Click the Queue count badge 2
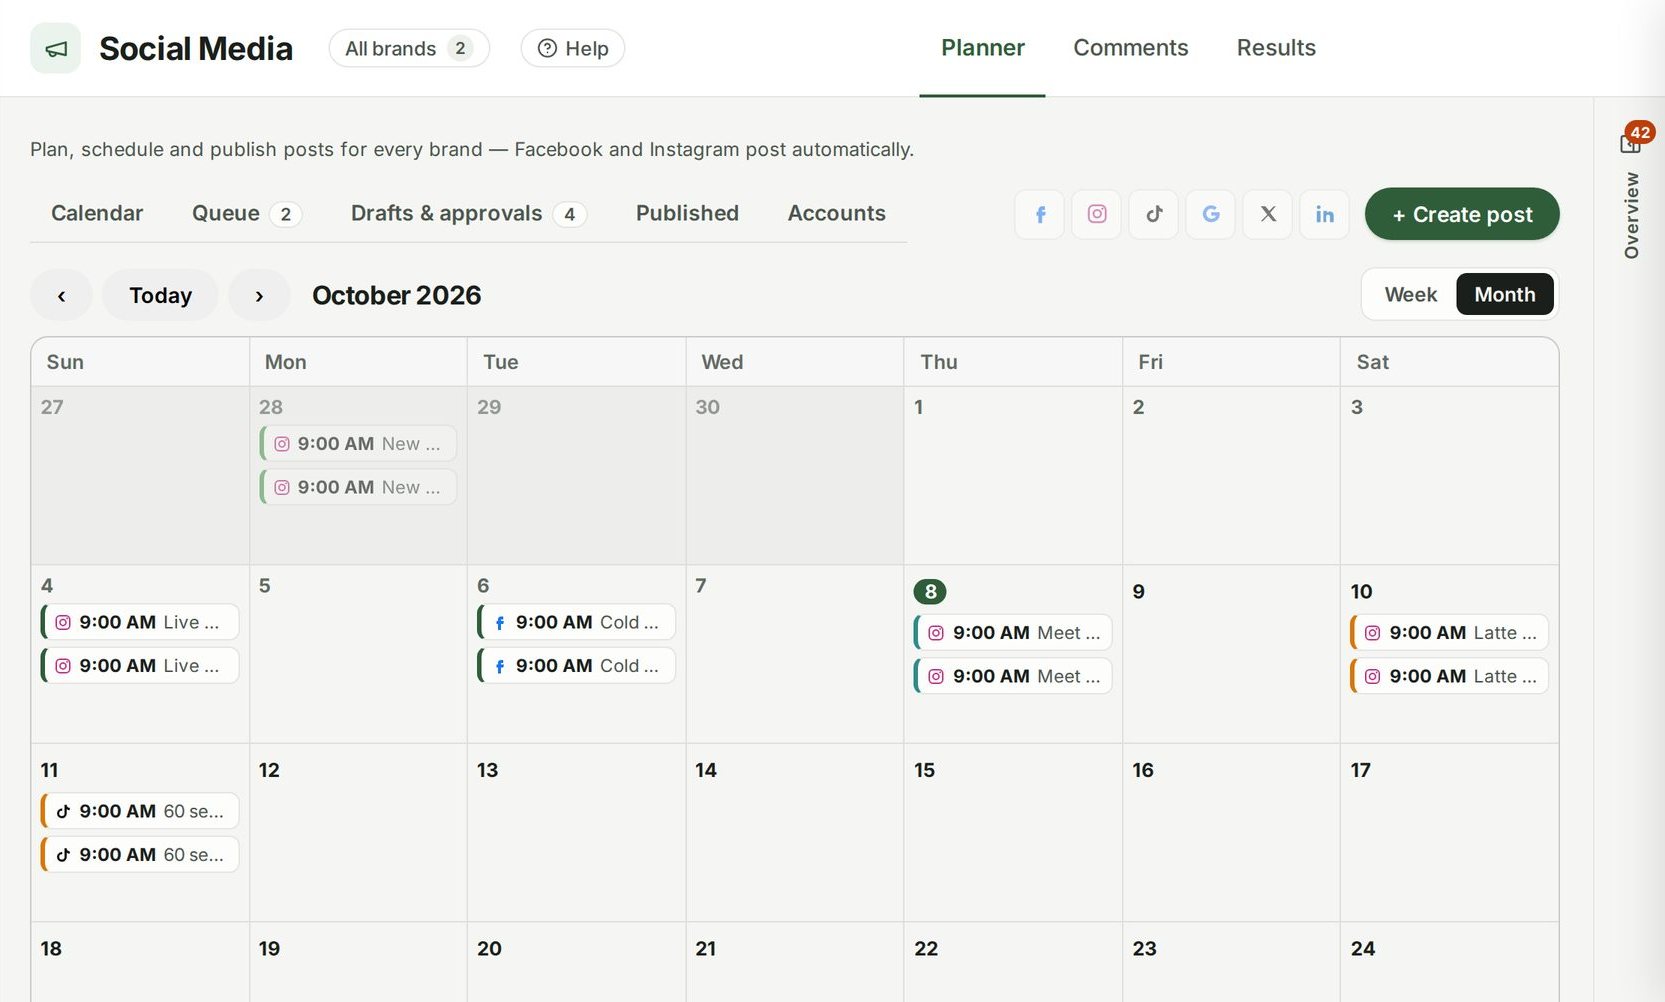The width and height of the screenshot is (1665, 1002). 285,214
